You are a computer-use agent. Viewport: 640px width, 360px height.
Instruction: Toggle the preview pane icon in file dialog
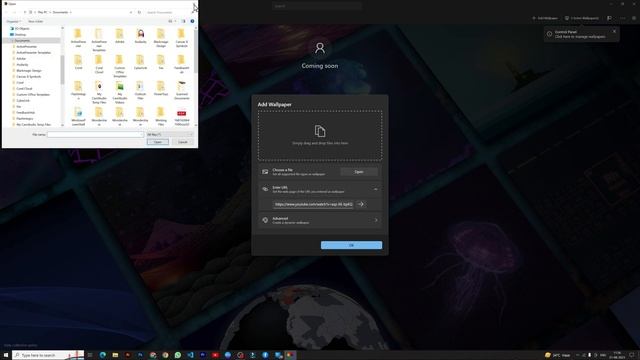coord(184,21)
